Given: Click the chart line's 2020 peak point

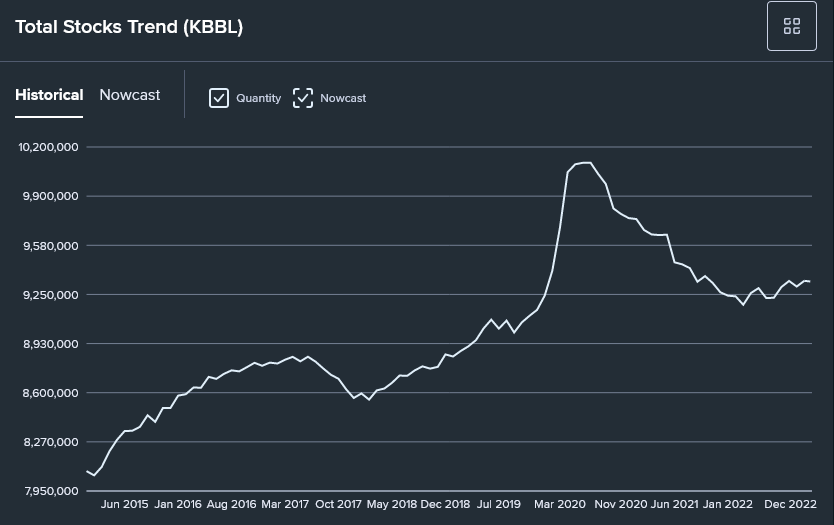Looking at the screenshot, I should tap(586, 163).
